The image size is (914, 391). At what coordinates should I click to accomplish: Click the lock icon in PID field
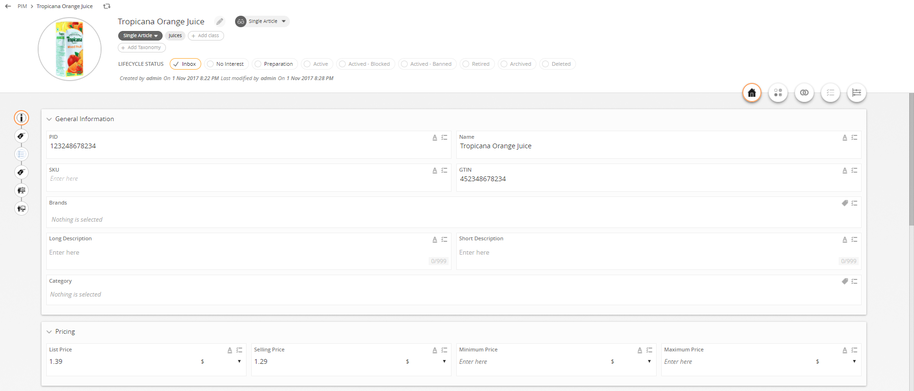[x=434, y=138]
